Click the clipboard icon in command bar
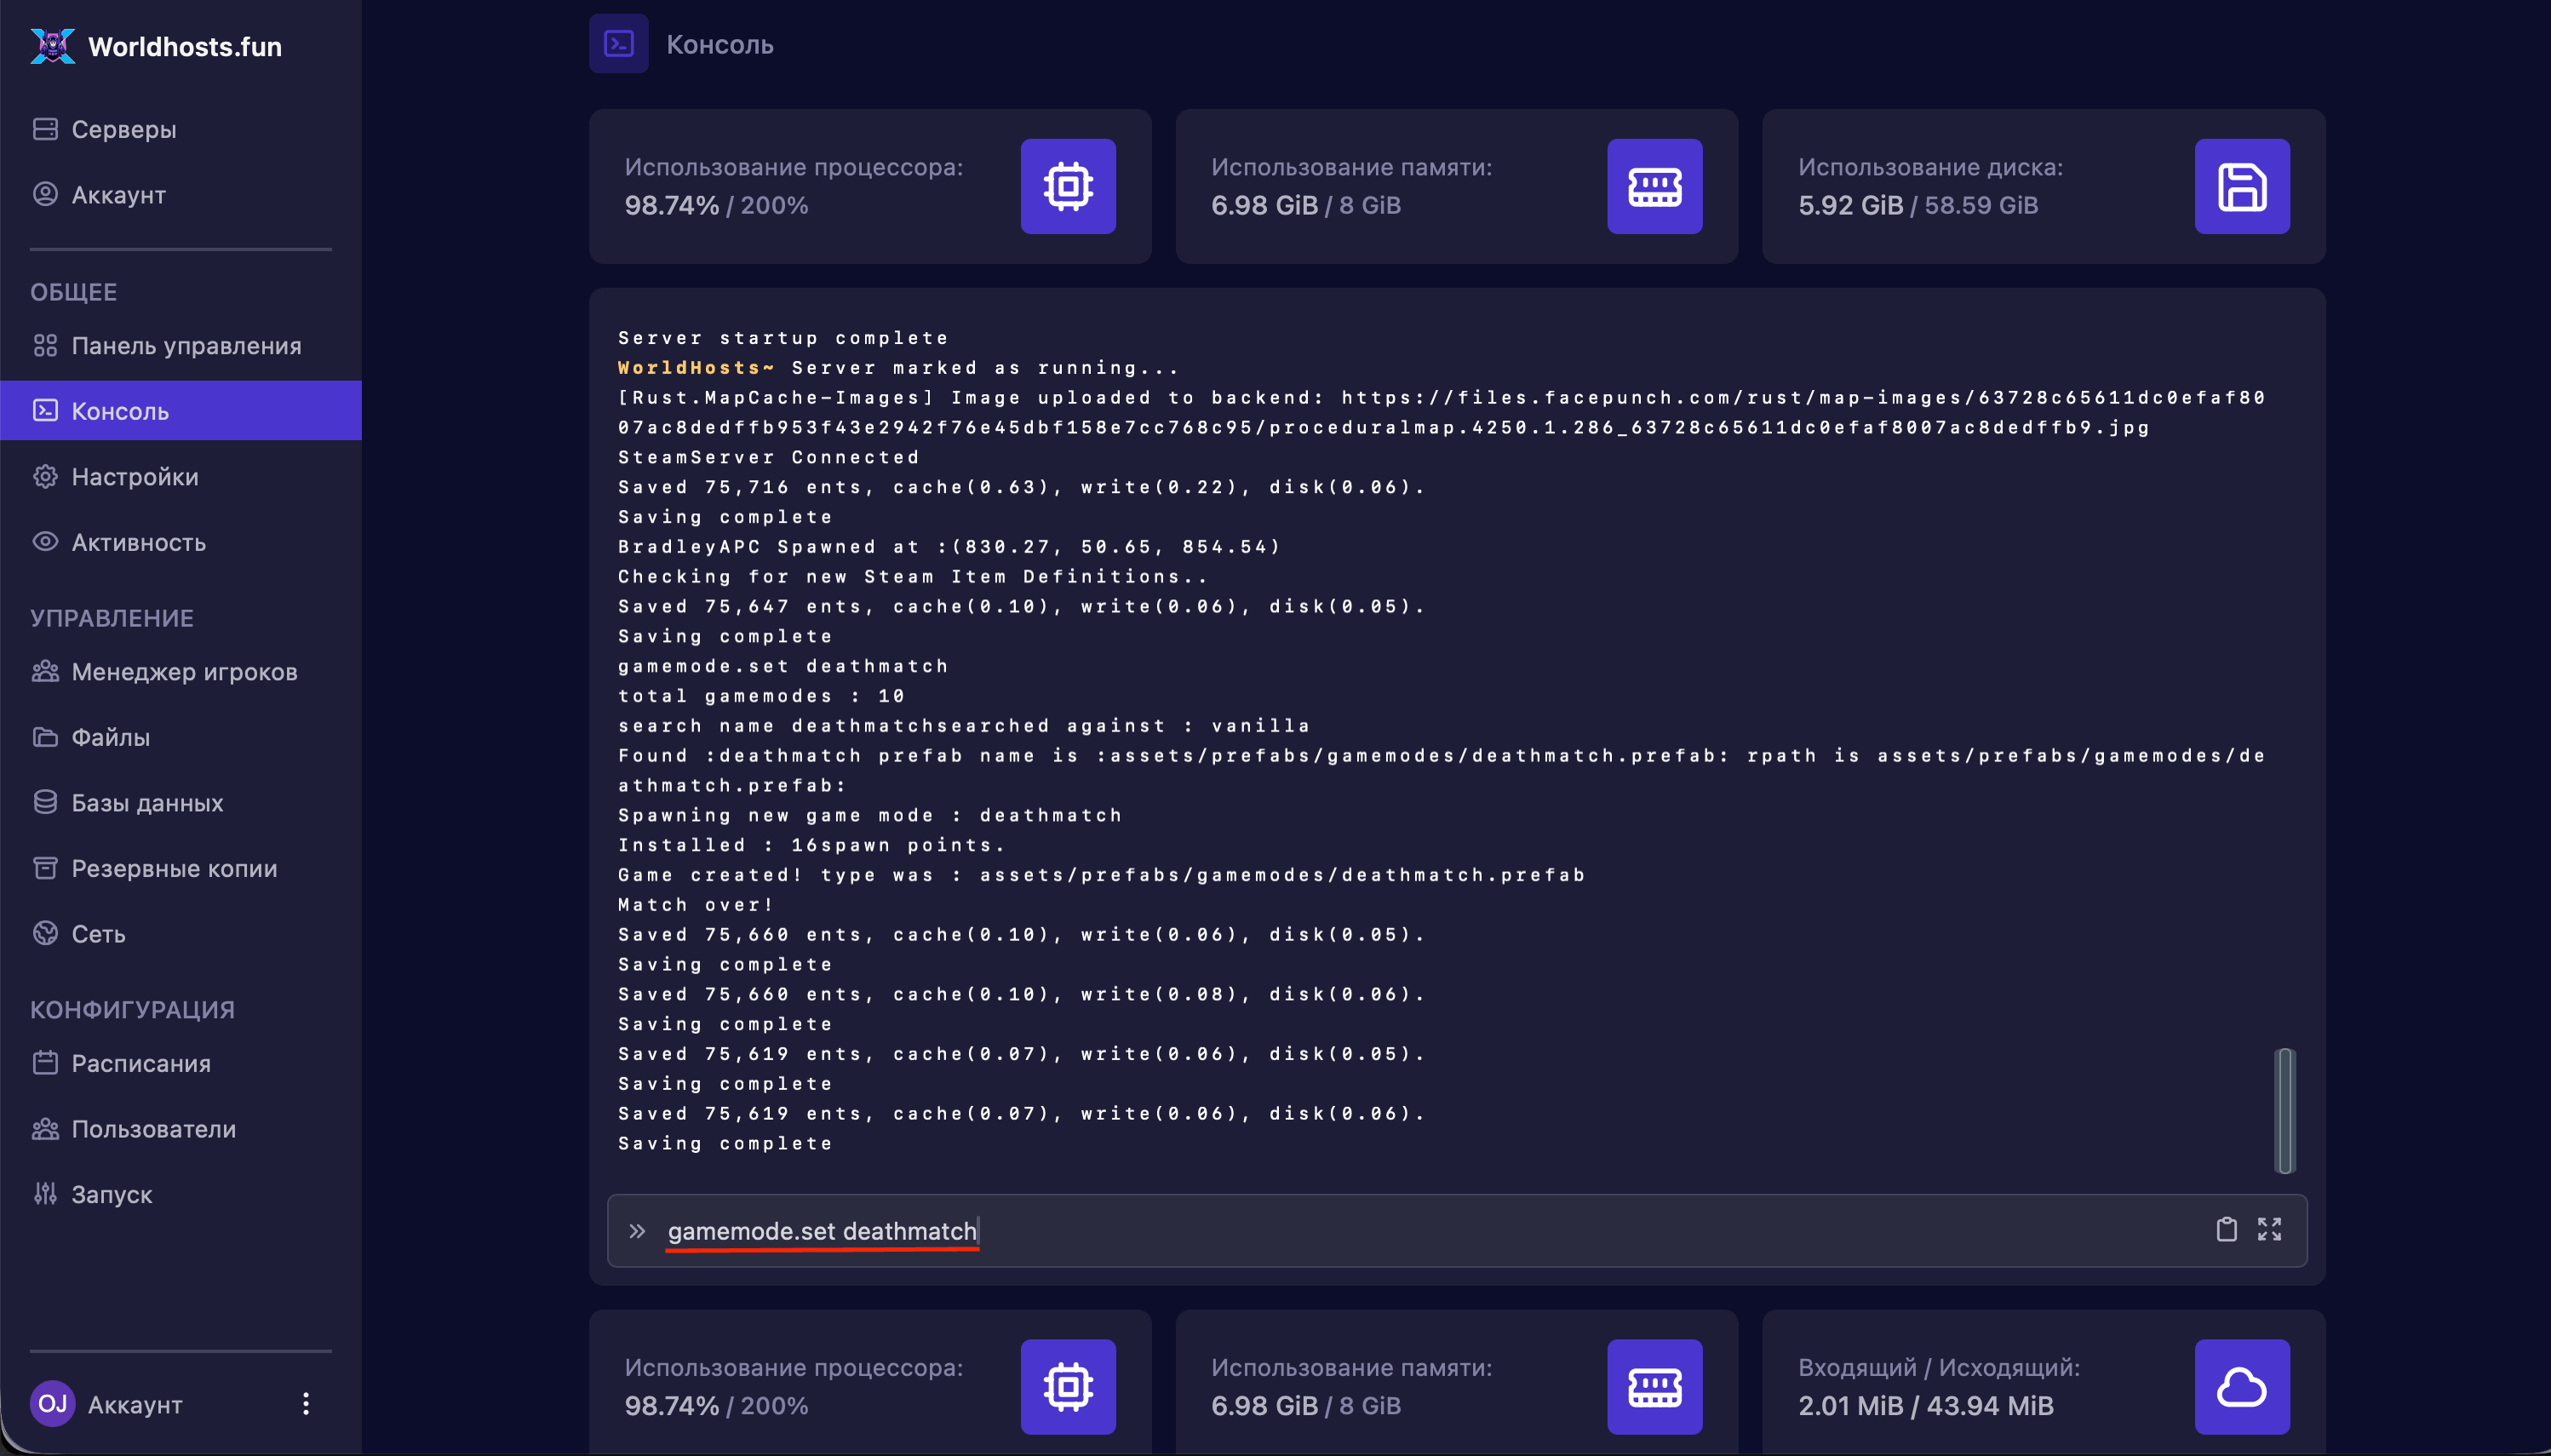Screen dimensions: 2551x1456 point(2226,1229)
